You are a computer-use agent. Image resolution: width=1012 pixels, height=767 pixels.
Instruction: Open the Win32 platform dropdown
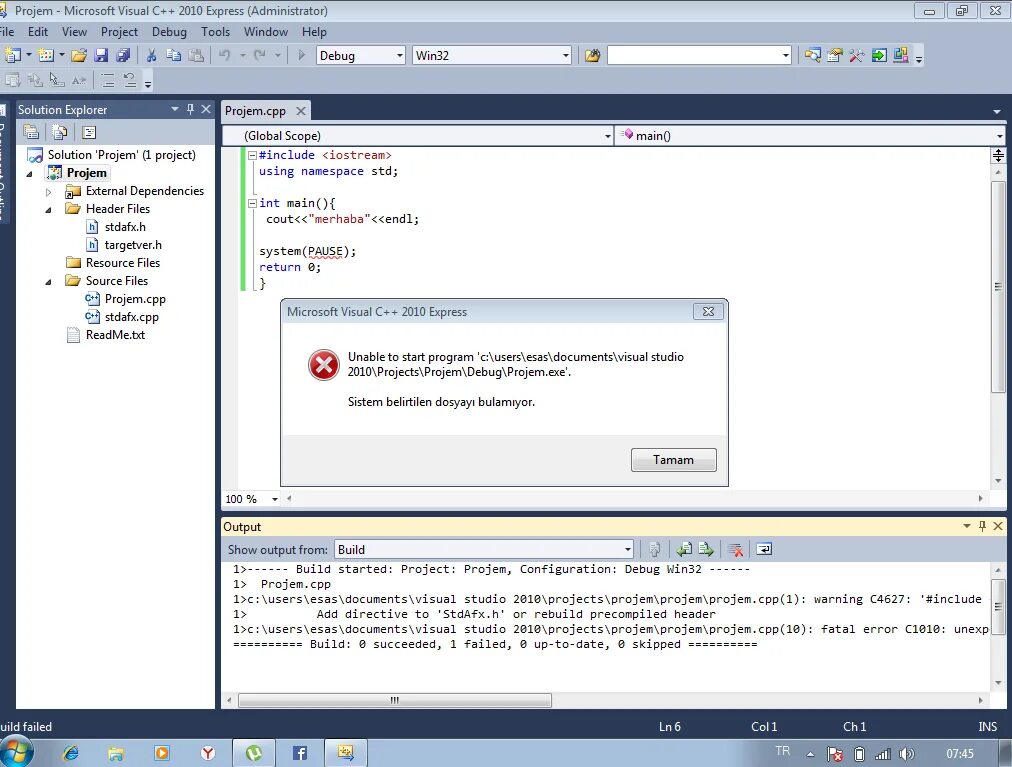pos(565,56)
